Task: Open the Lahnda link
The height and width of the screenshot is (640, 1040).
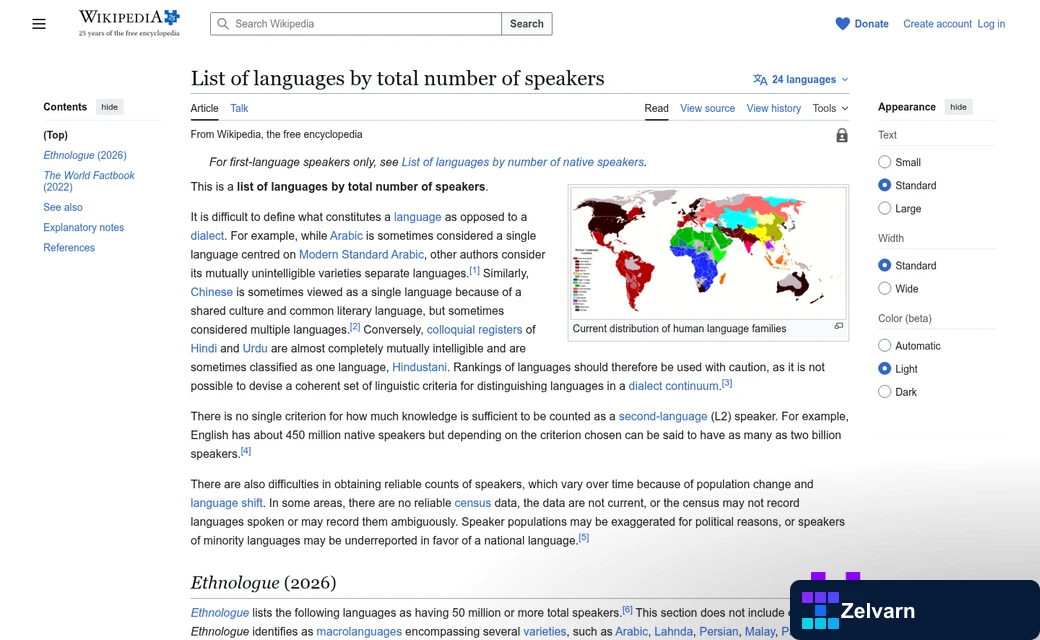Action: click(x=673, y=632)
